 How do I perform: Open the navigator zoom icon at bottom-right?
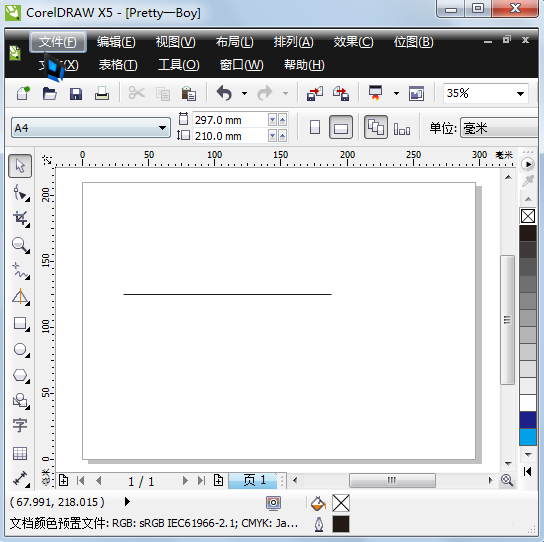[507, 481]
